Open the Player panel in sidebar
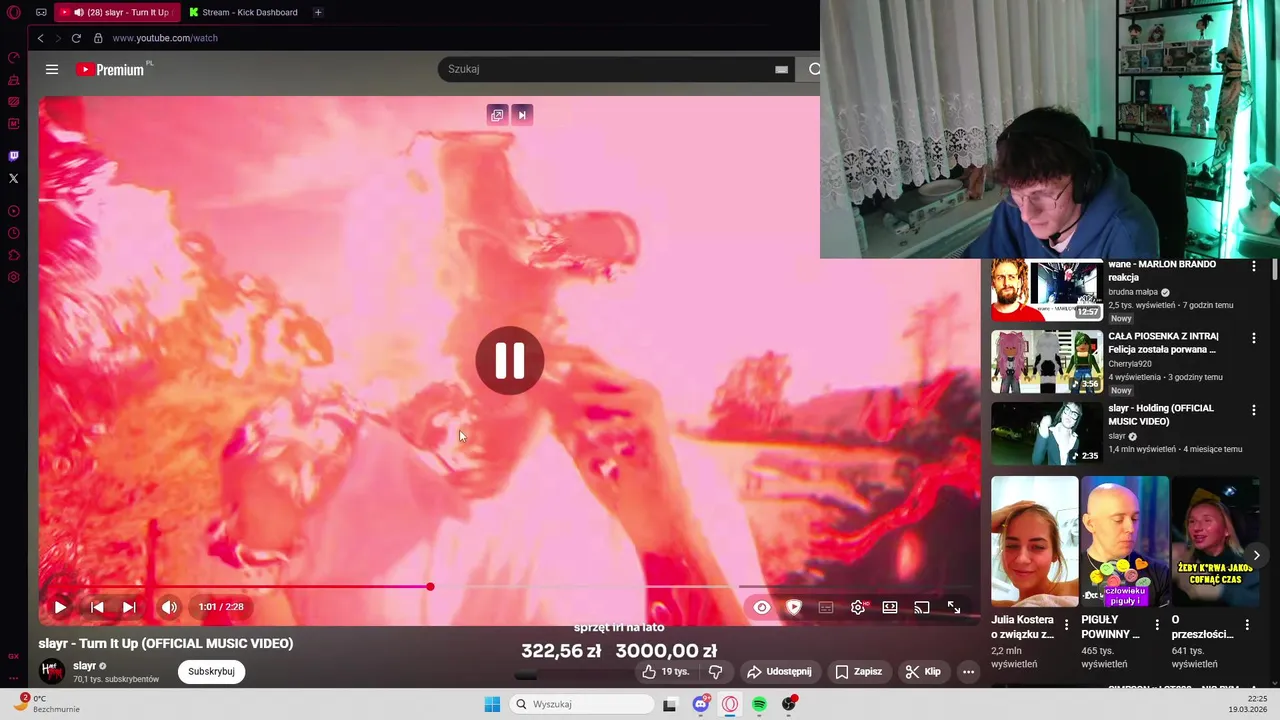Screen dimensions: 1280x720 (x=14, y=211)
